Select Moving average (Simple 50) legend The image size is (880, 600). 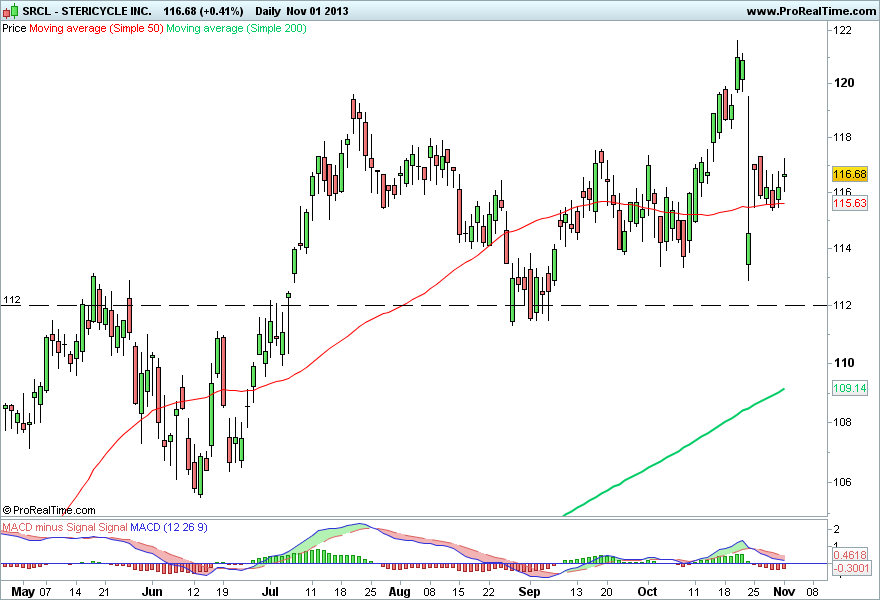(96, 28)
